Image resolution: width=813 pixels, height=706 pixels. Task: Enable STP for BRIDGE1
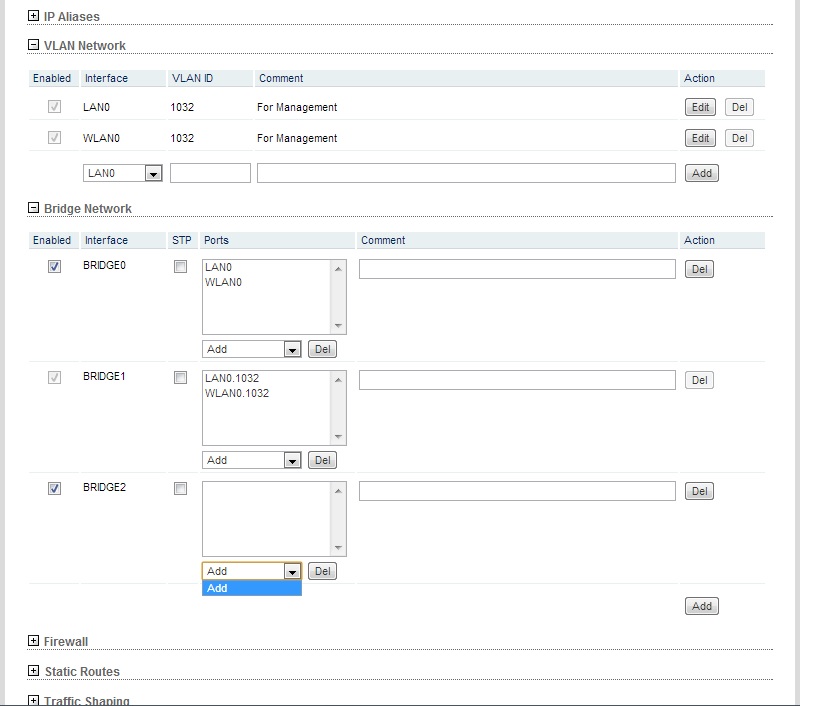point(180,378)
